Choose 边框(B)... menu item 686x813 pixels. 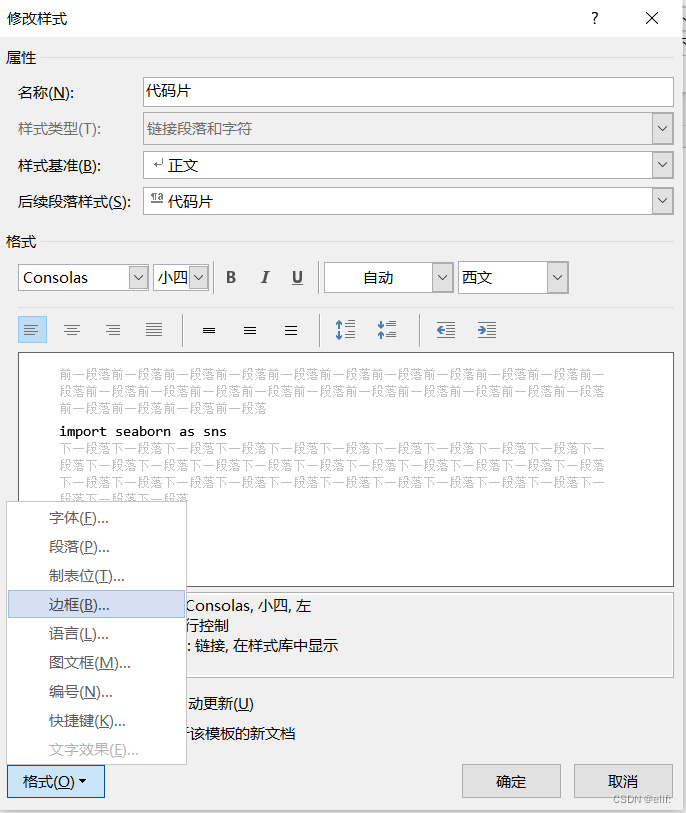(96, 604)
